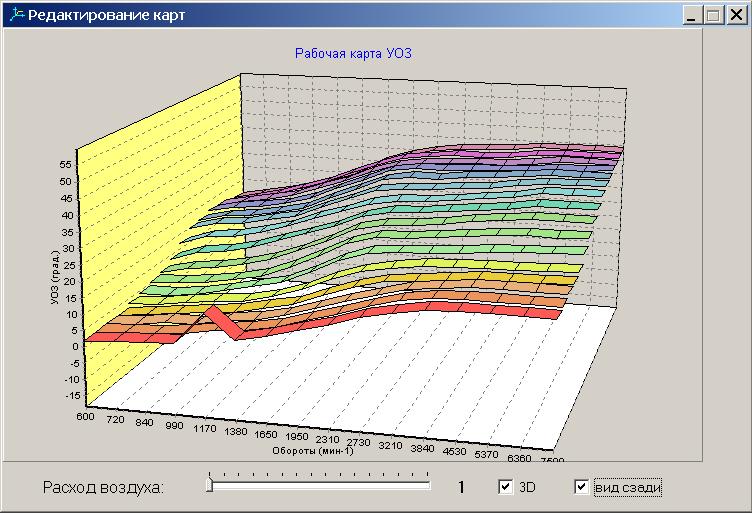This screenshot has width=752, height=513.
Task: Click the 3210 tick on the RPM axis
Action: 389,445
